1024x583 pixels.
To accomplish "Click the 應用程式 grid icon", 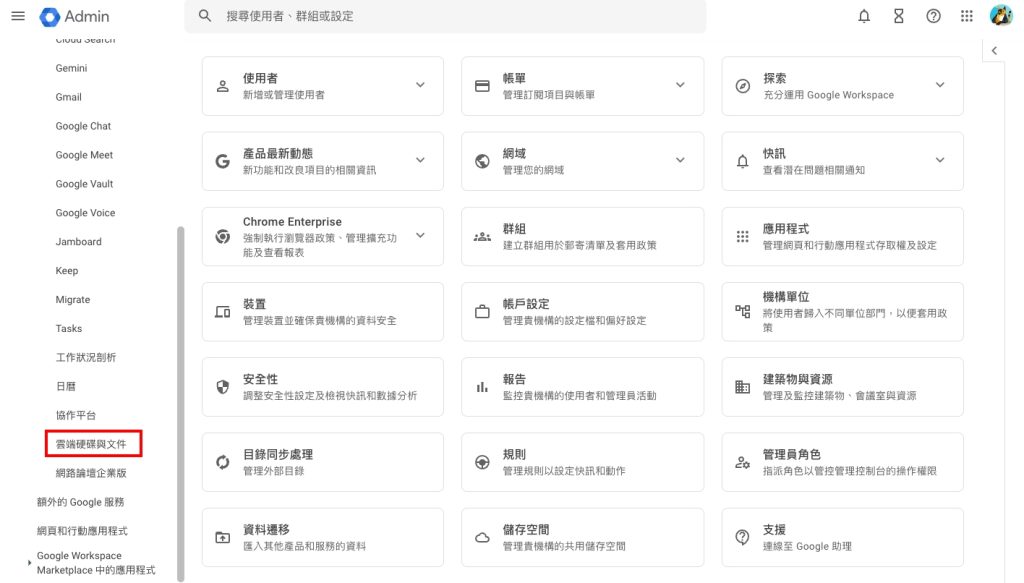I will 743,236.
